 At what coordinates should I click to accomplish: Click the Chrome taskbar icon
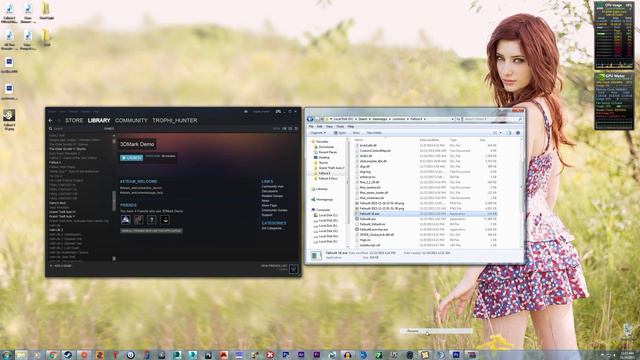pos(52,355)
